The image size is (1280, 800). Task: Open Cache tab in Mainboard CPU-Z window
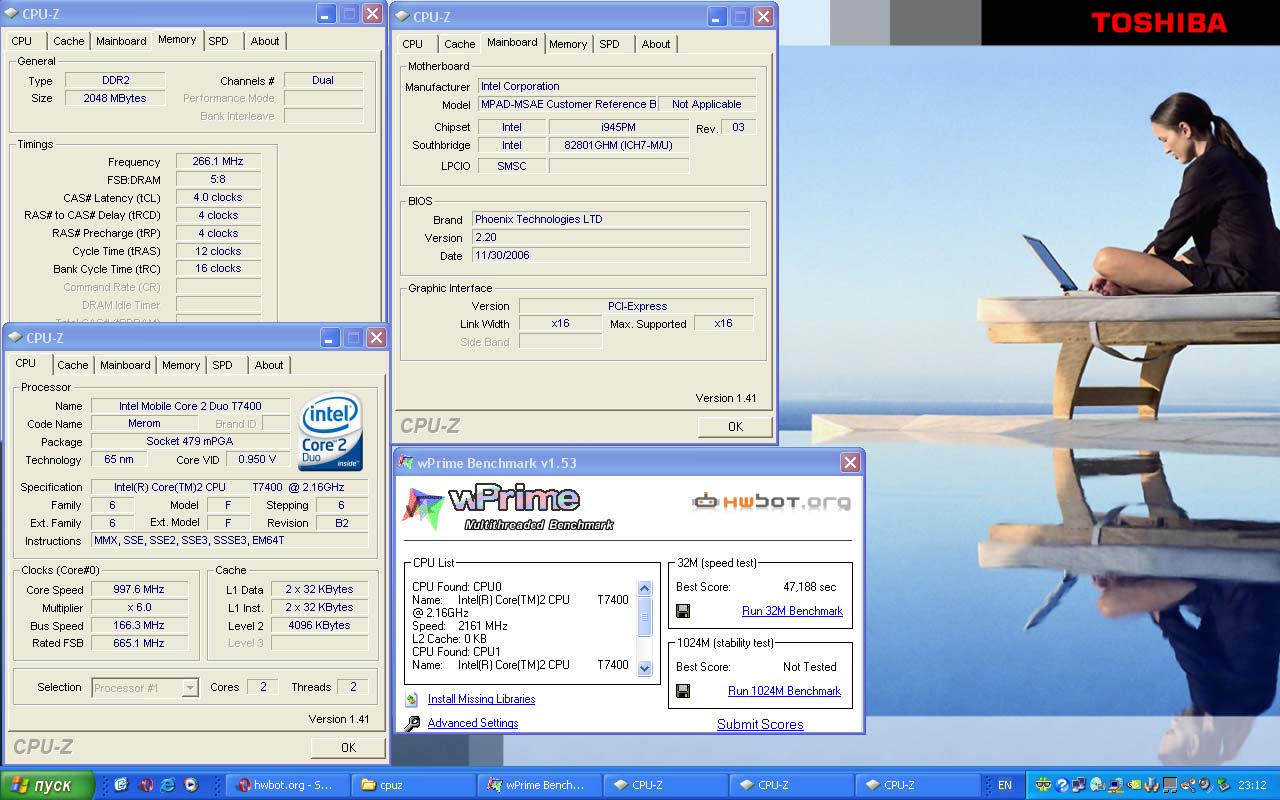click(460, 44)
